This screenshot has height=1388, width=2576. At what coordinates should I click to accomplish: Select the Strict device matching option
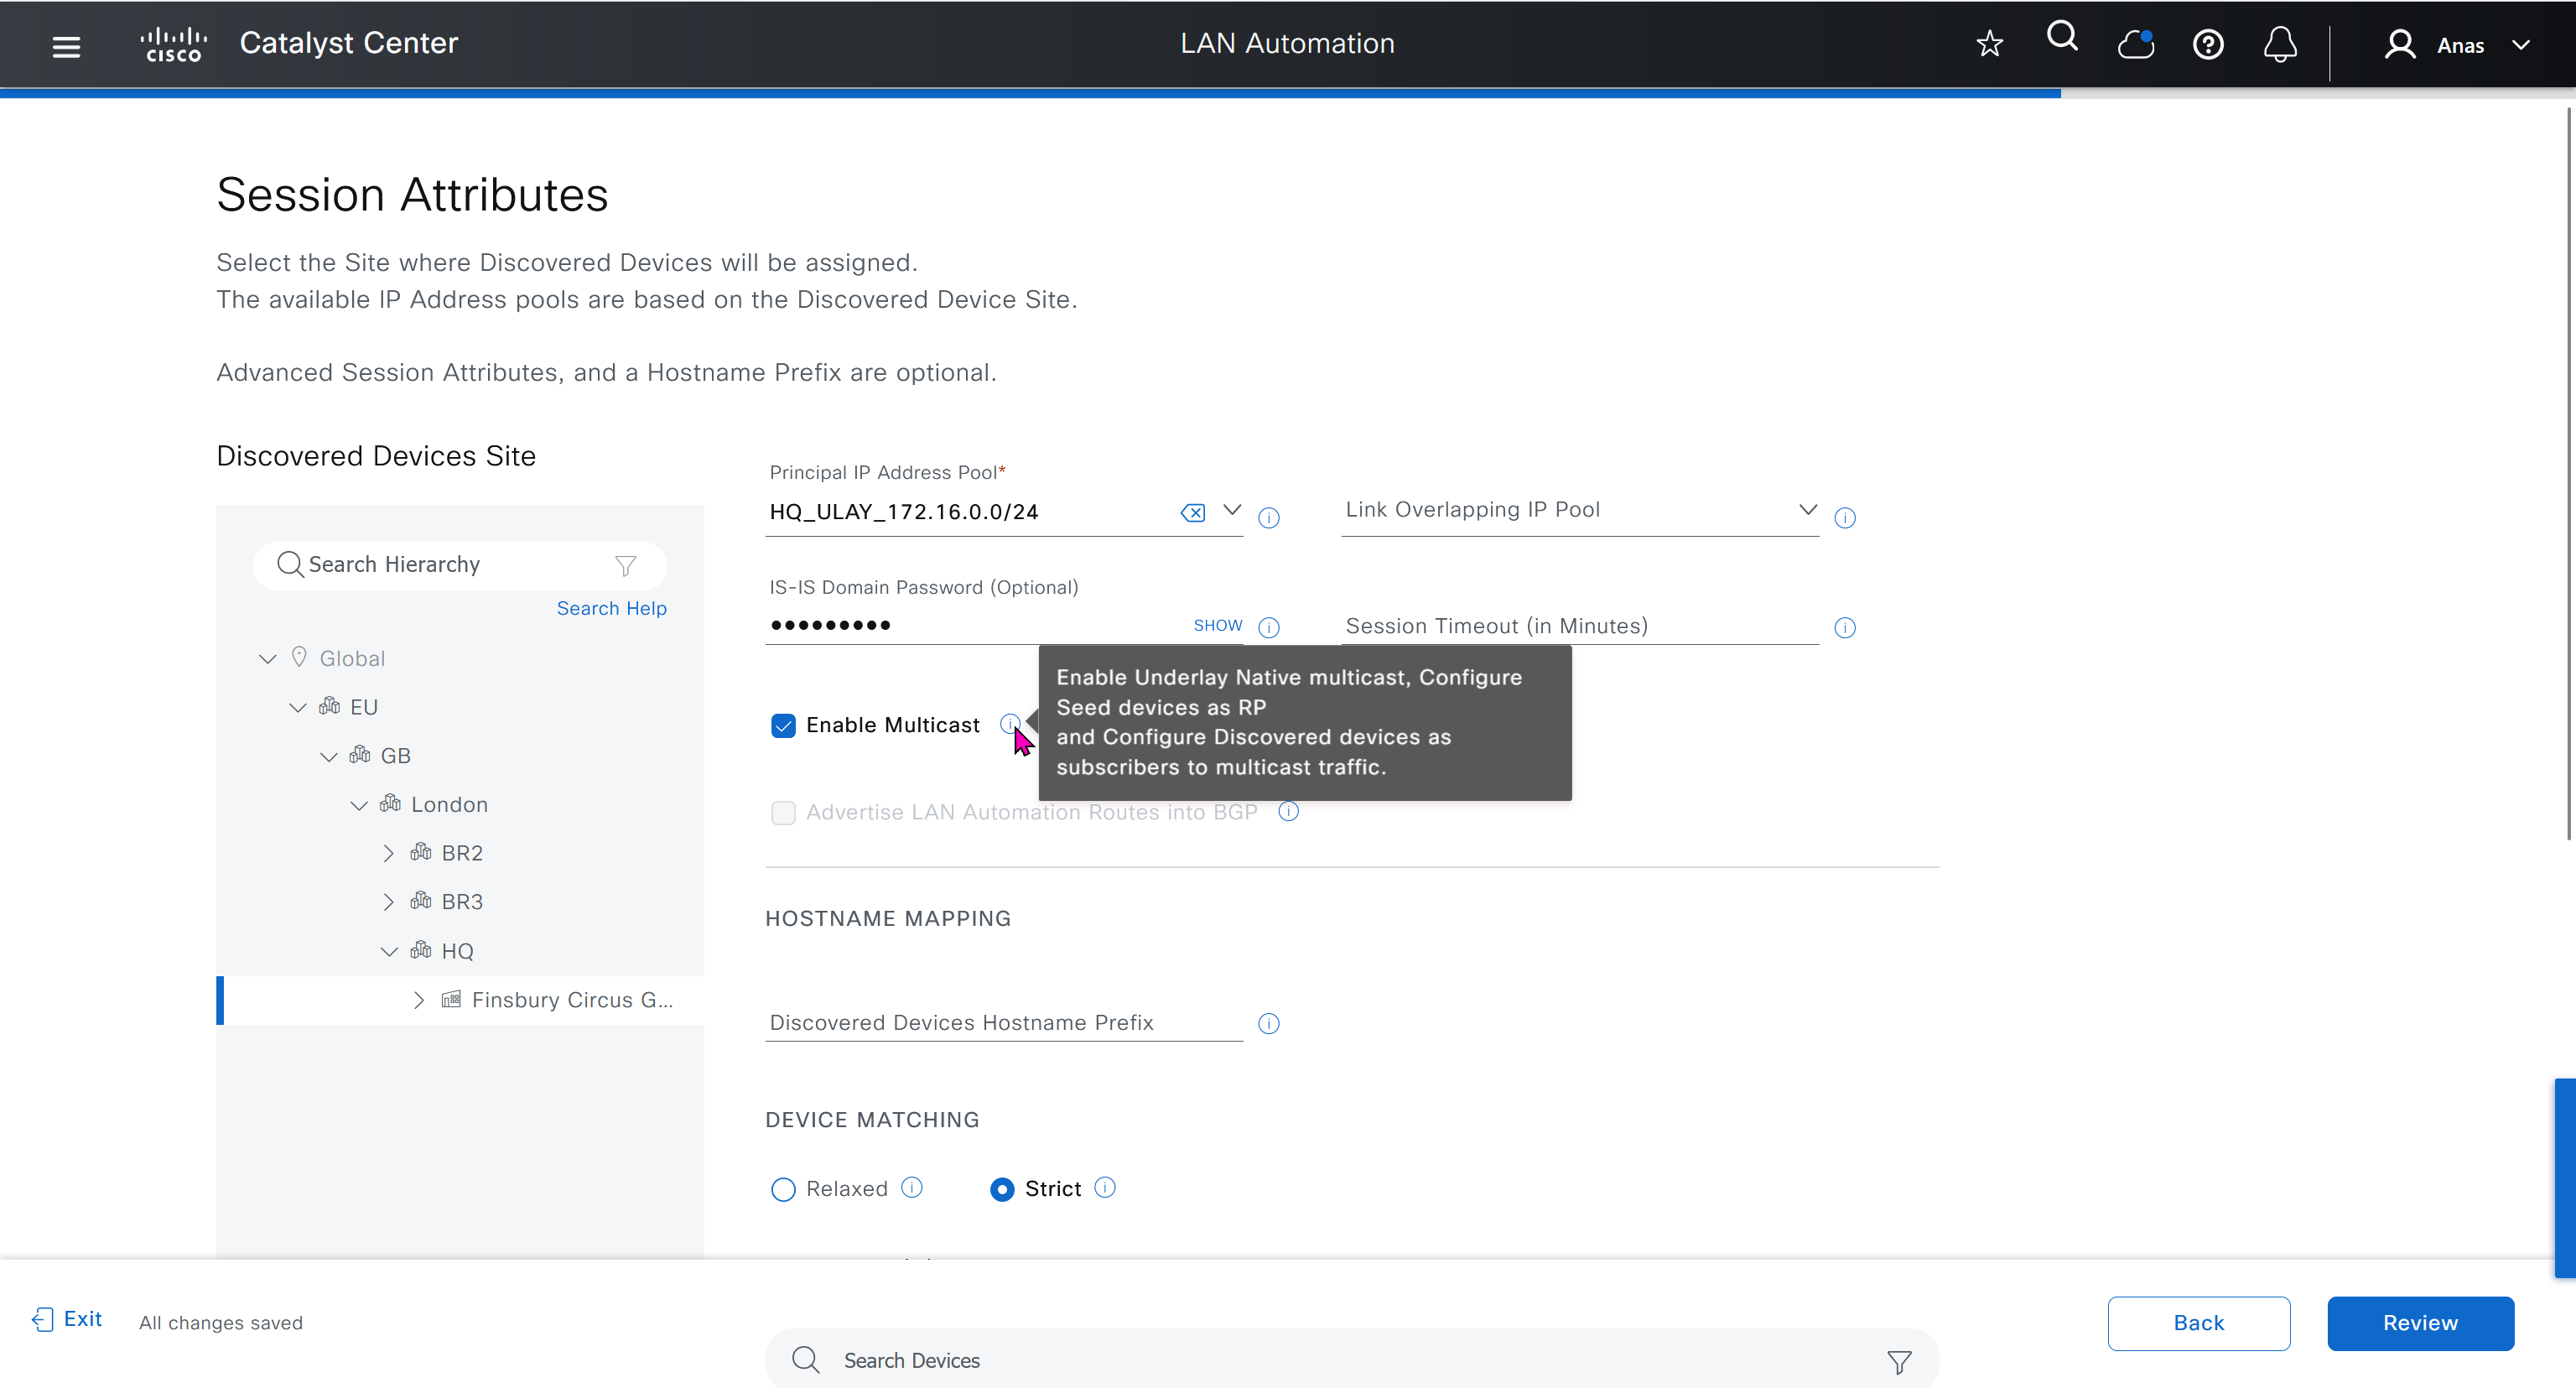click(1001, 1189)
